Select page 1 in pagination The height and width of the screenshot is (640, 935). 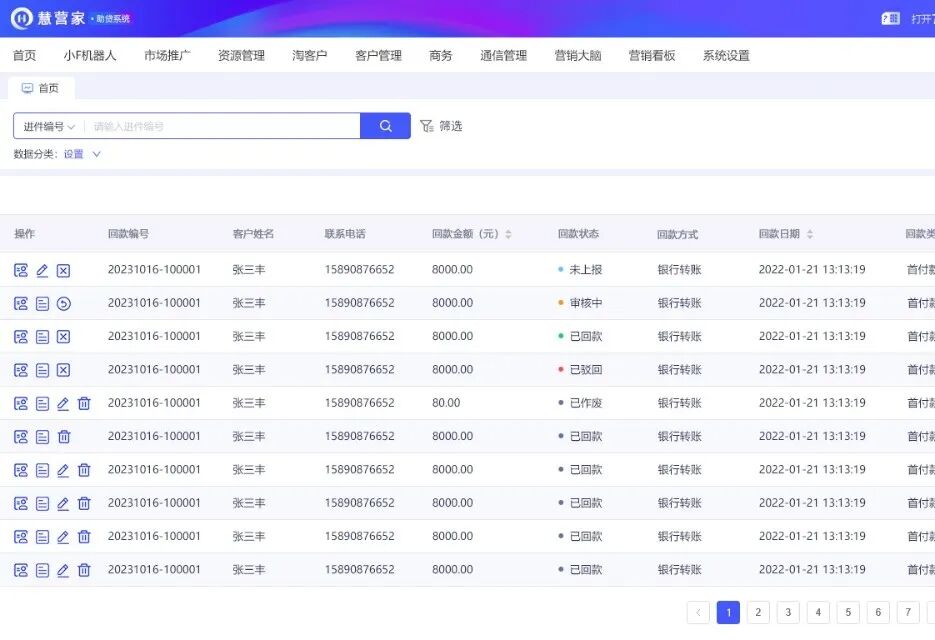click(728, 613)
